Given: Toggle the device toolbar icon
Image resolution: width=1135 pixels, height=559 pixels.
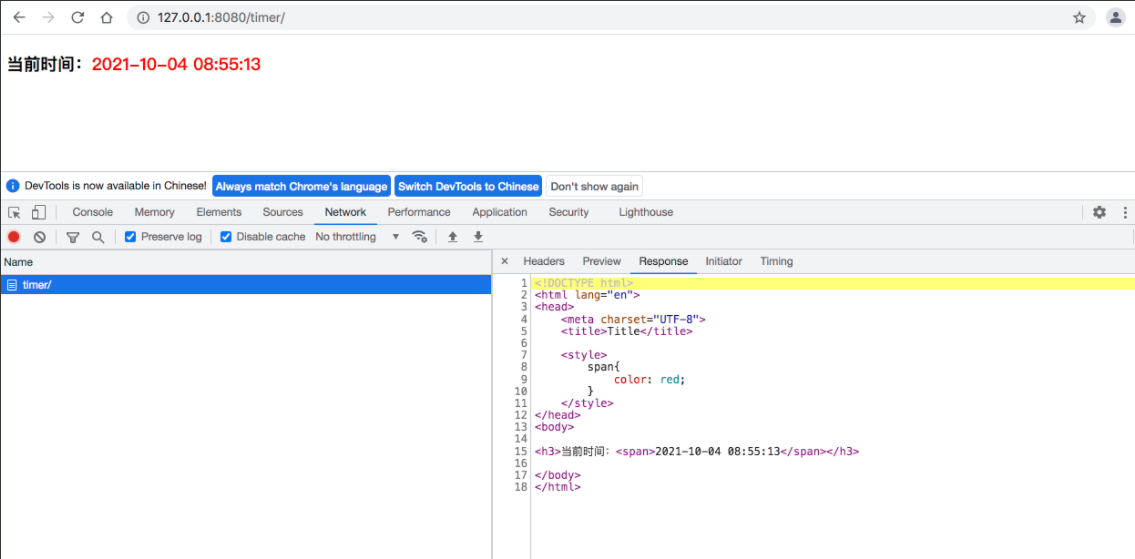Looking at the screenshot, I should (38, 212).
